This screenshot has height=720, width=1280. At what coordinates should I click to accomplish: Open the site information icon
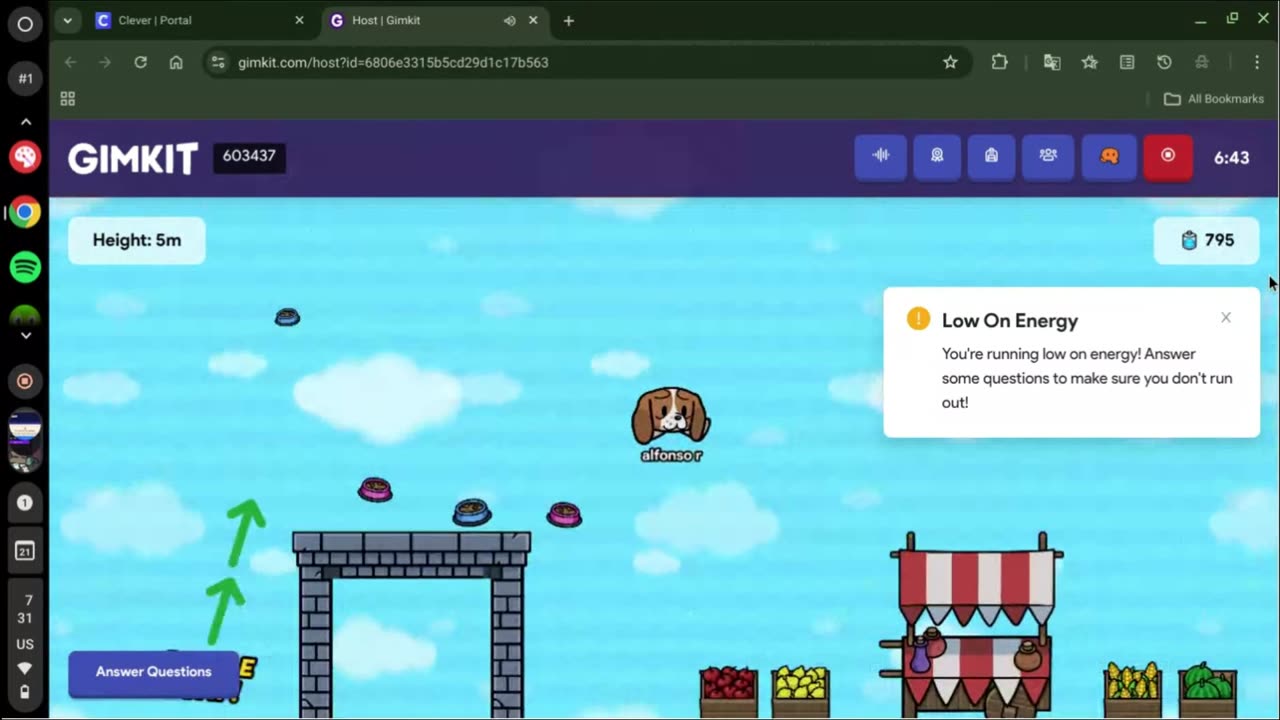tap(218, 62)
